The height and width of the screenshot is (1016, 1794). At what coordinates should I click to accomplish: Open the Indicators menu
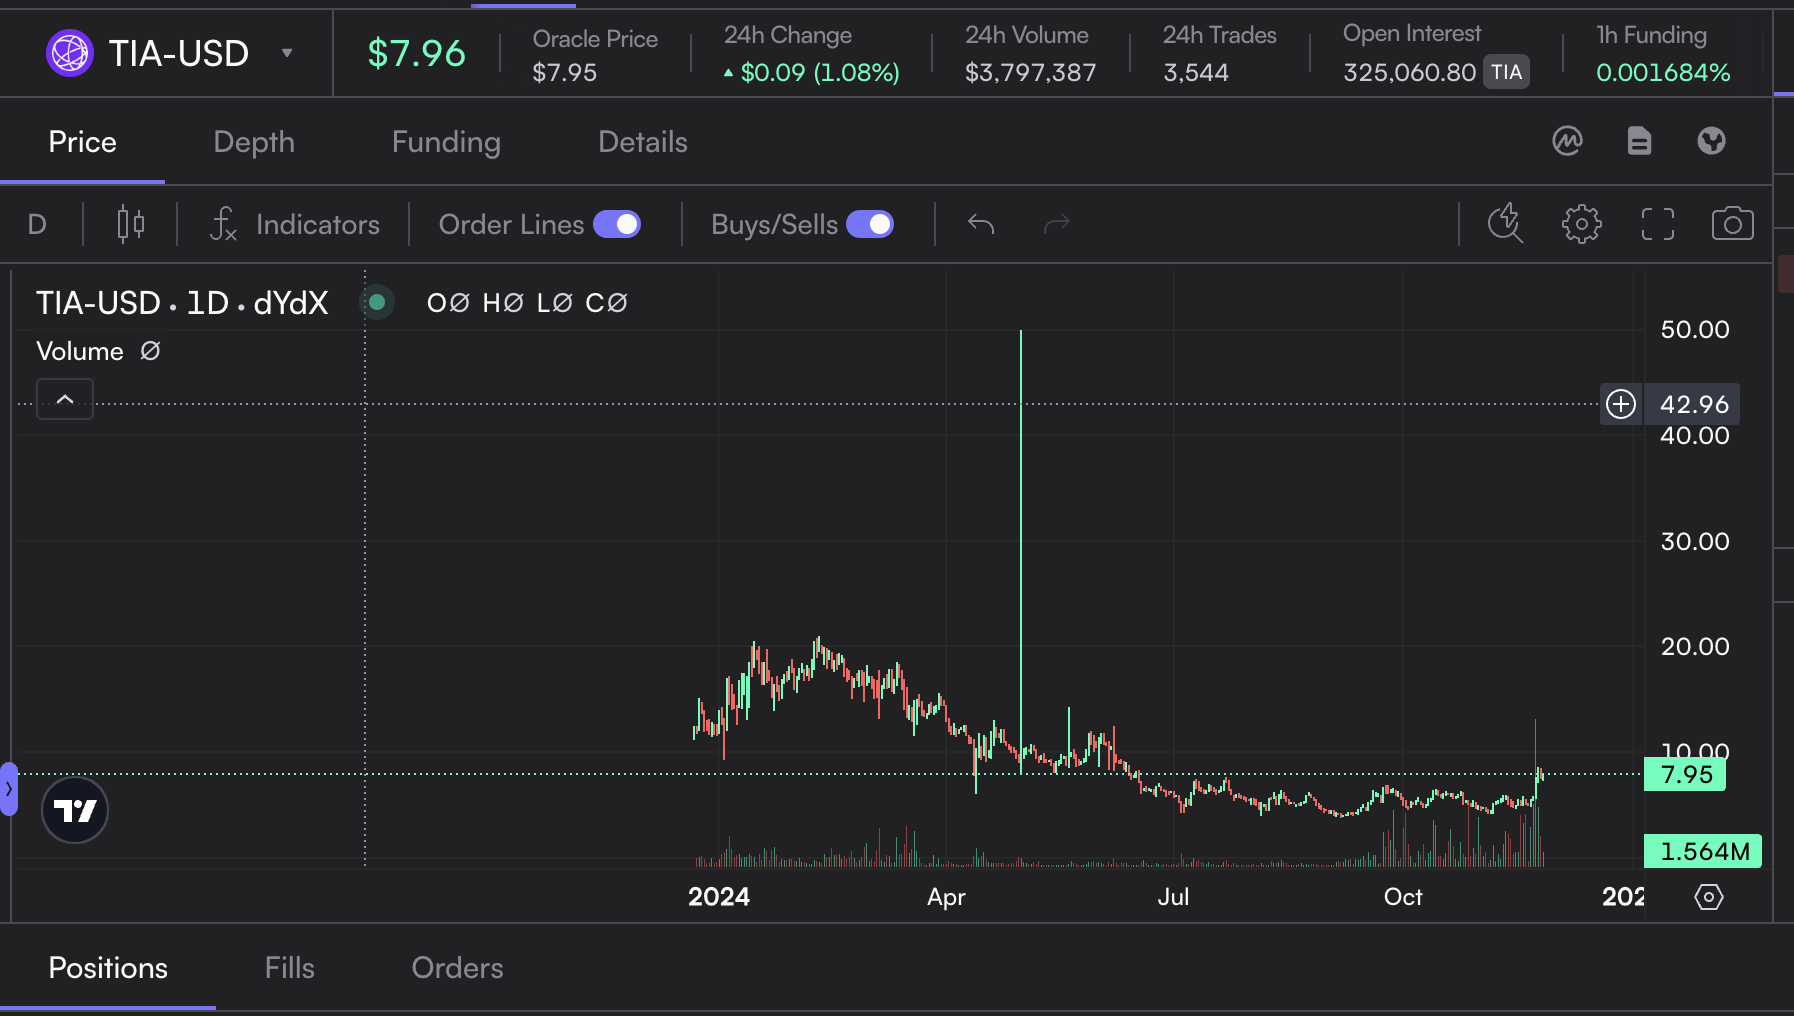295,224
